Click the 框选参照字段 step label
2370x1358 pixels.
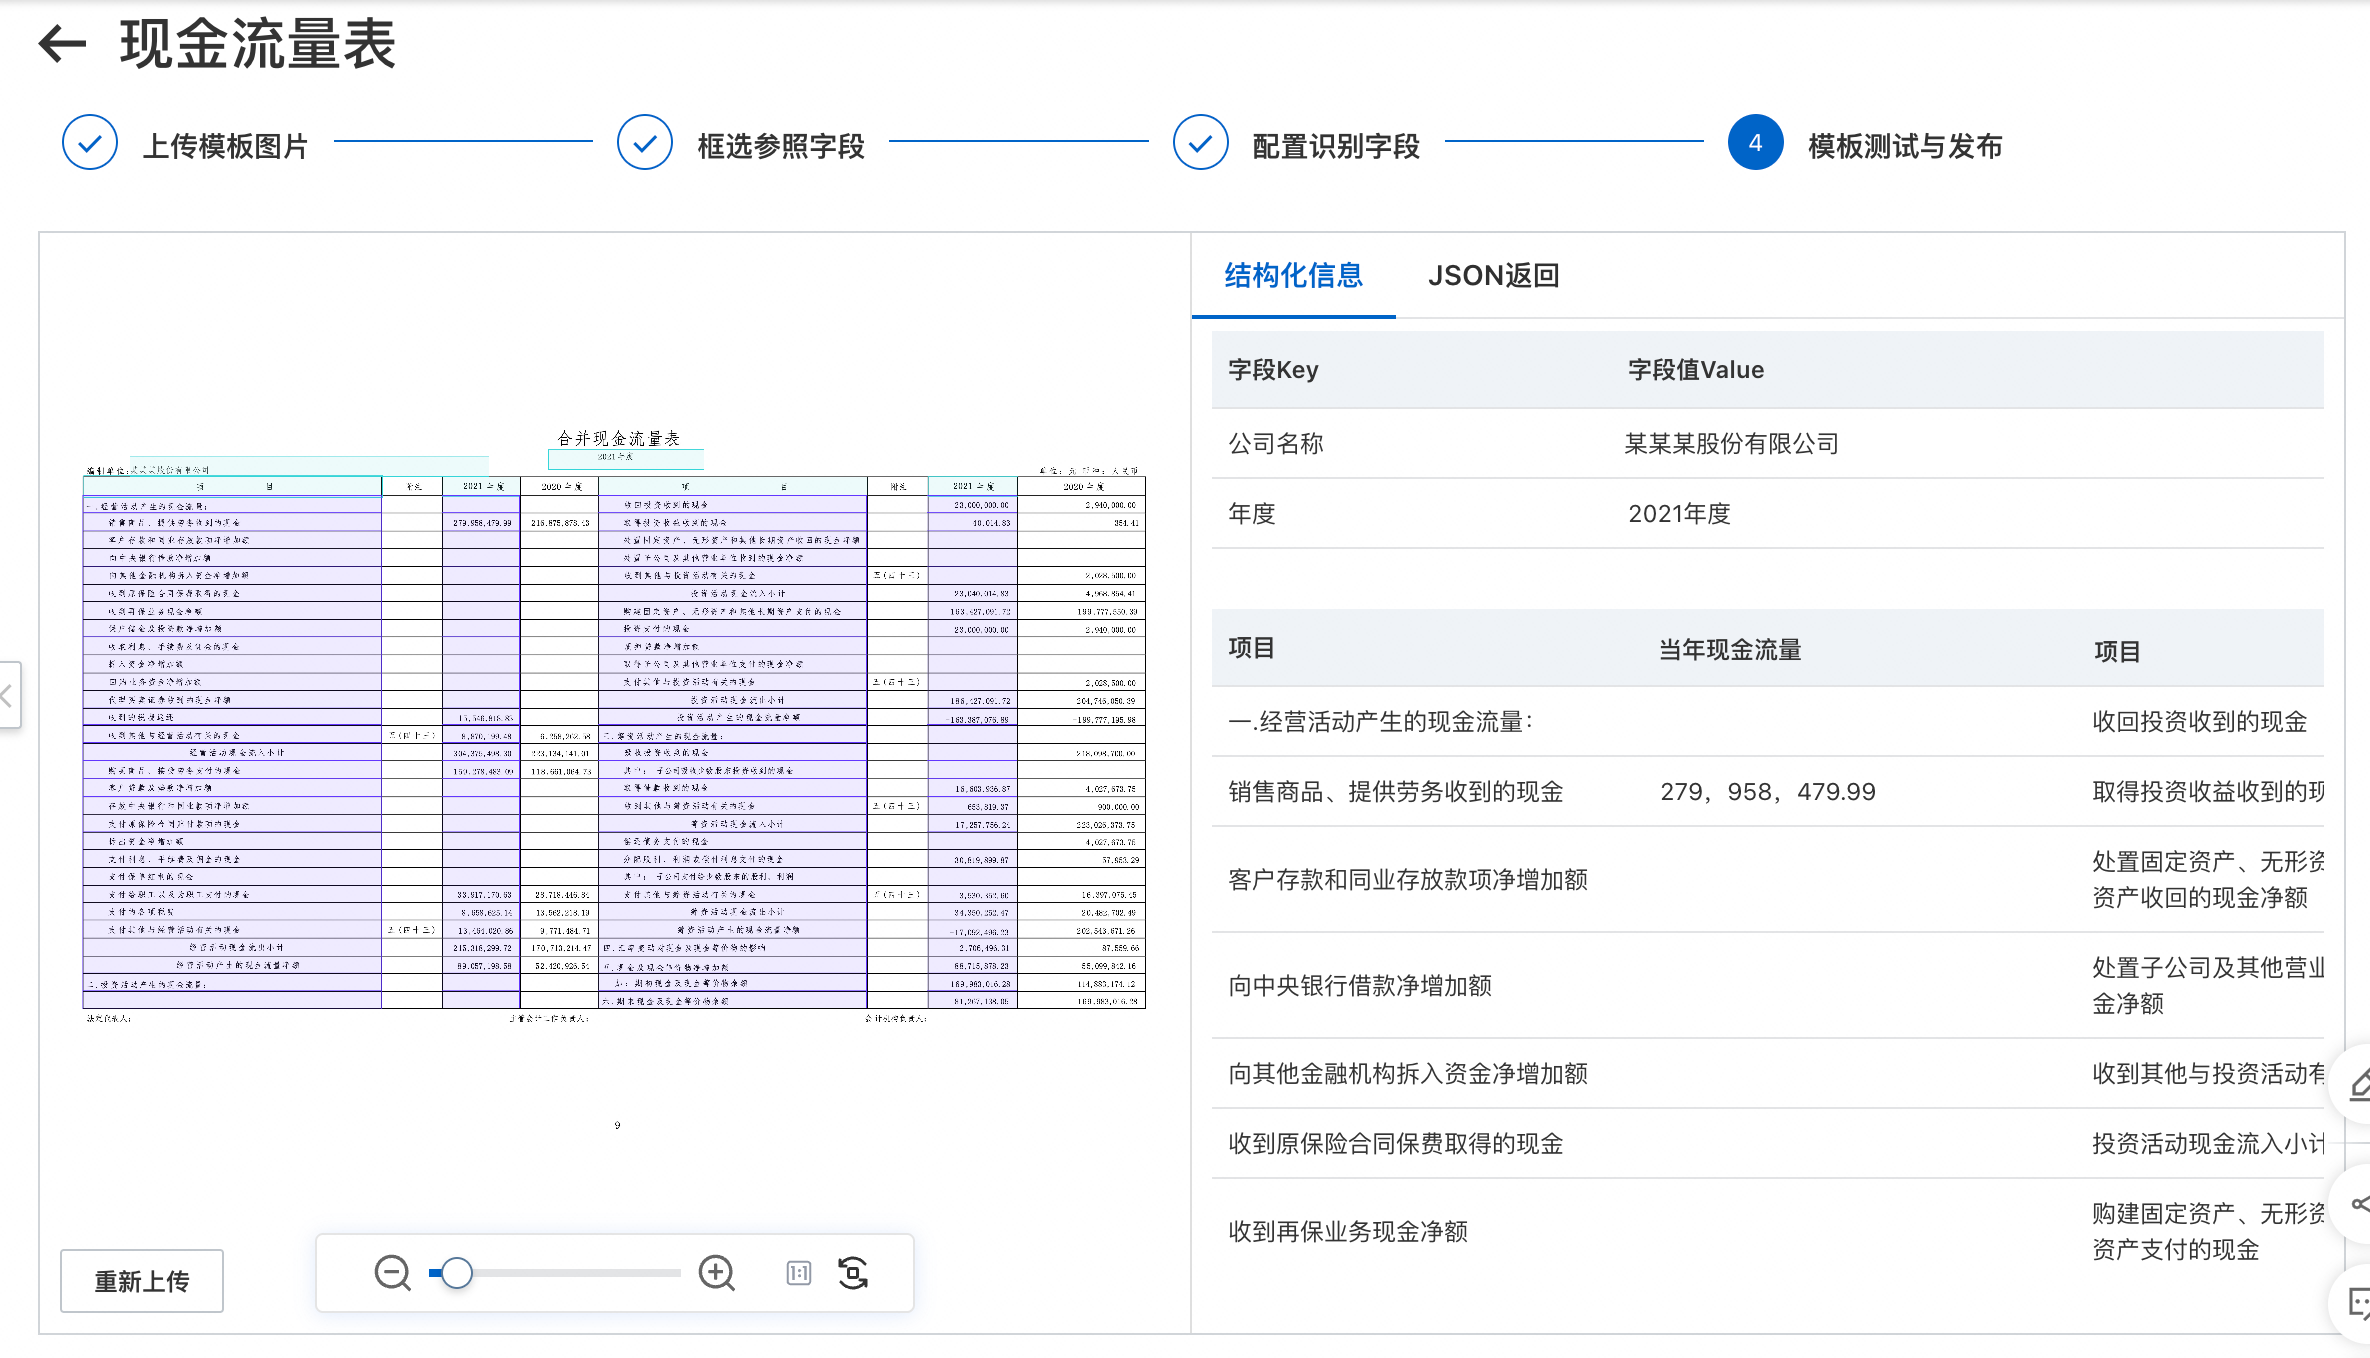tap(781, 146)
